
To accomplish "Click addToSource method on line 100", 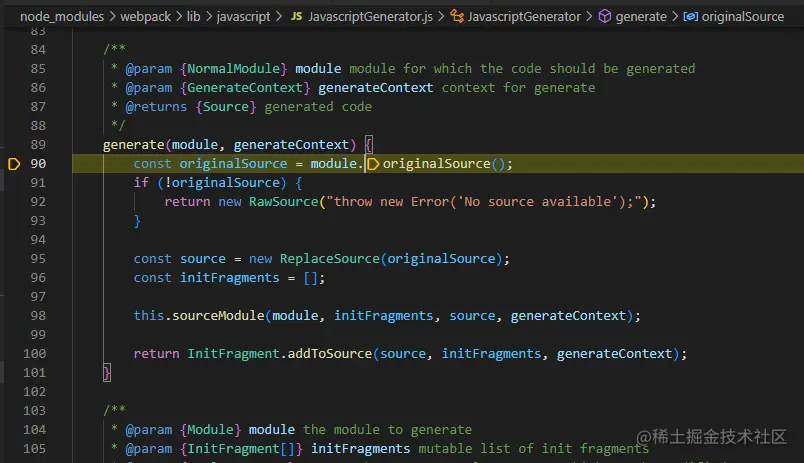I will 330,353.
